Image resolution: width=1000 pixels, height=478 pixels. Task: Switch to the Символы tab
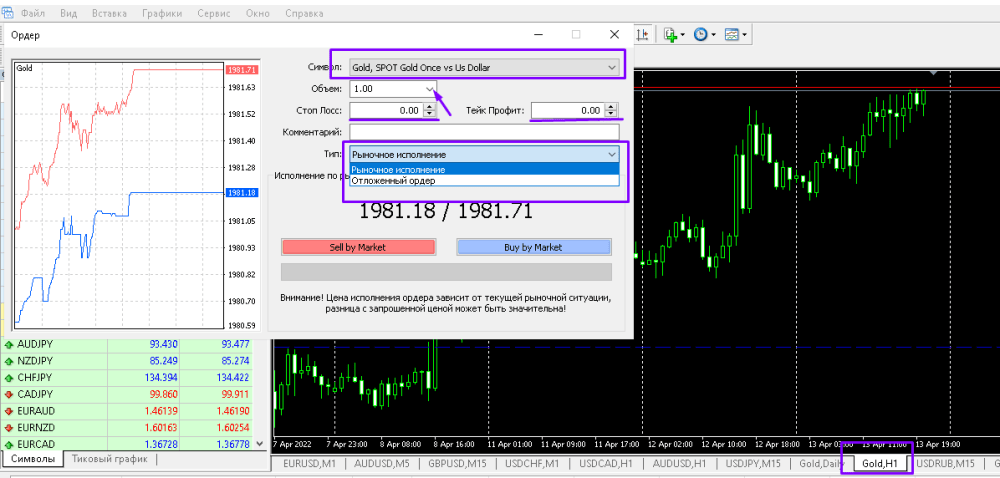click(32, 459)
